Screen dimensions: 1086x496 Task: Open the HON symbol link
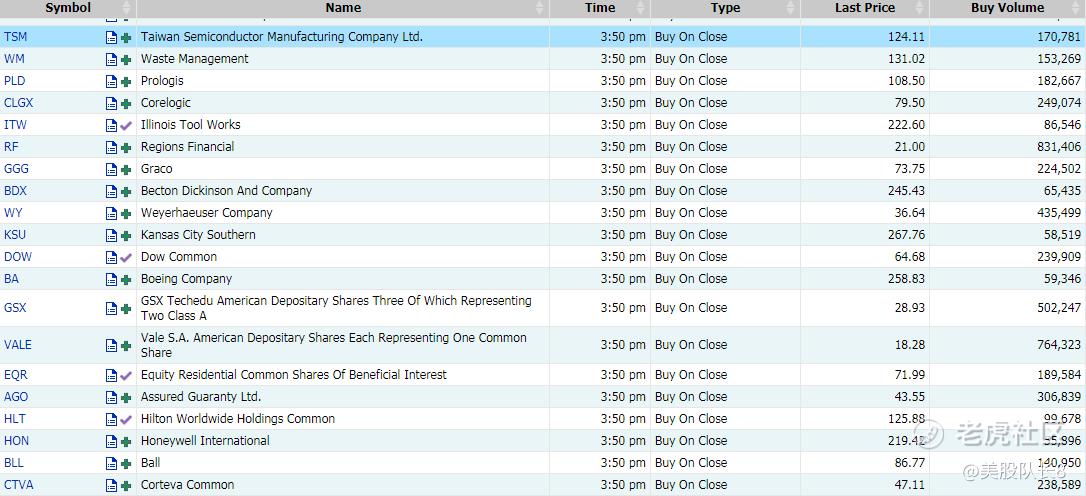17,441
